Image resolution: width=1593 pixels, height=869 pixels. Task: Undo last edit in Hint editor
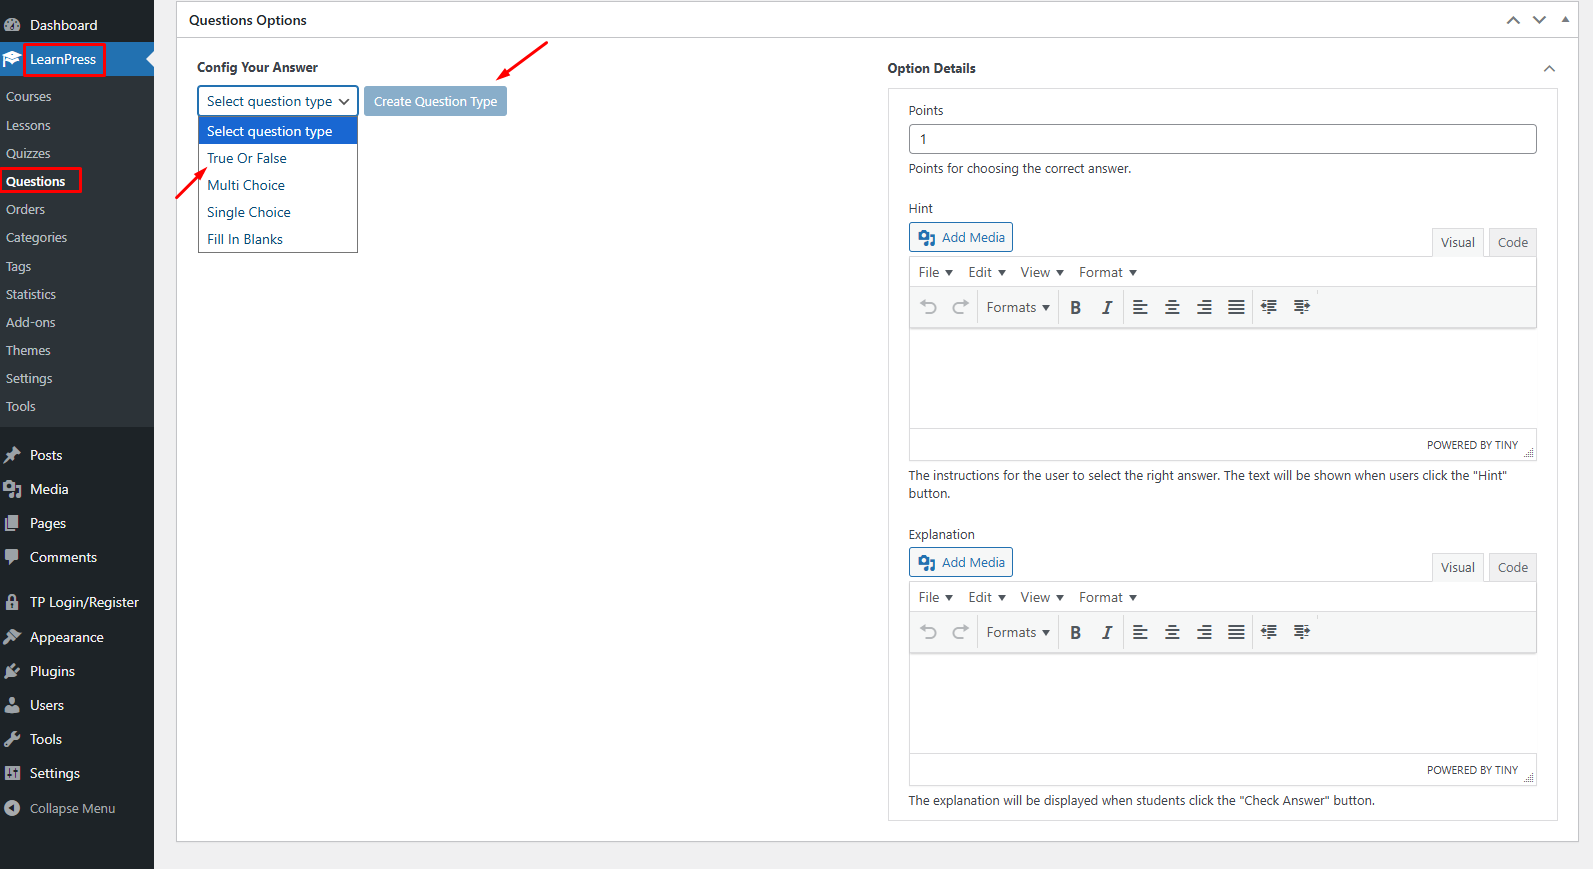tap(928, 308)
